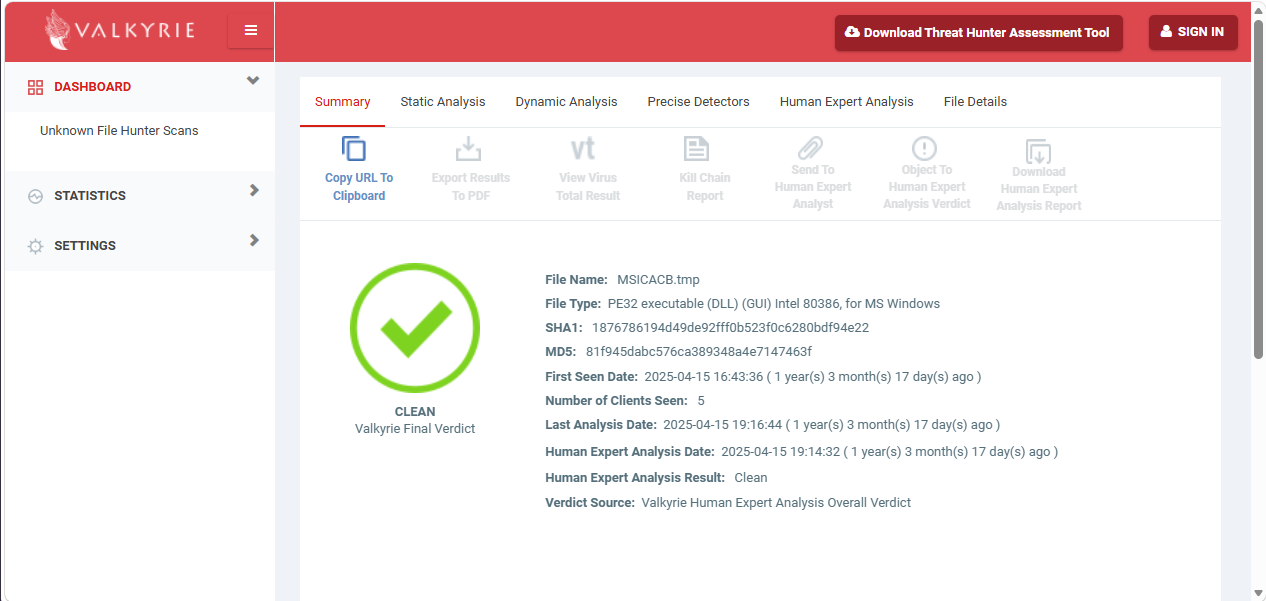The width and height of the screenshot is (1266, 601).
Task: Open the View Virus Total Result icon
Action: 583,149
